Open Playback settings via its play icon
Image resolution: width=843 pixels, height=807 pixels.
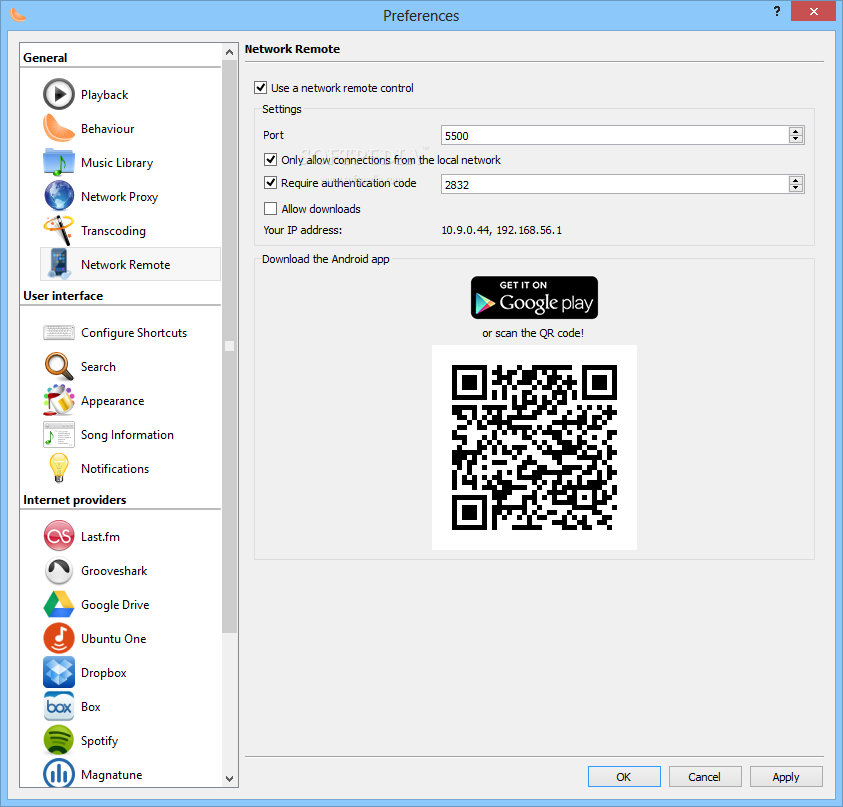pyautogui.click(x=59, y=94)
